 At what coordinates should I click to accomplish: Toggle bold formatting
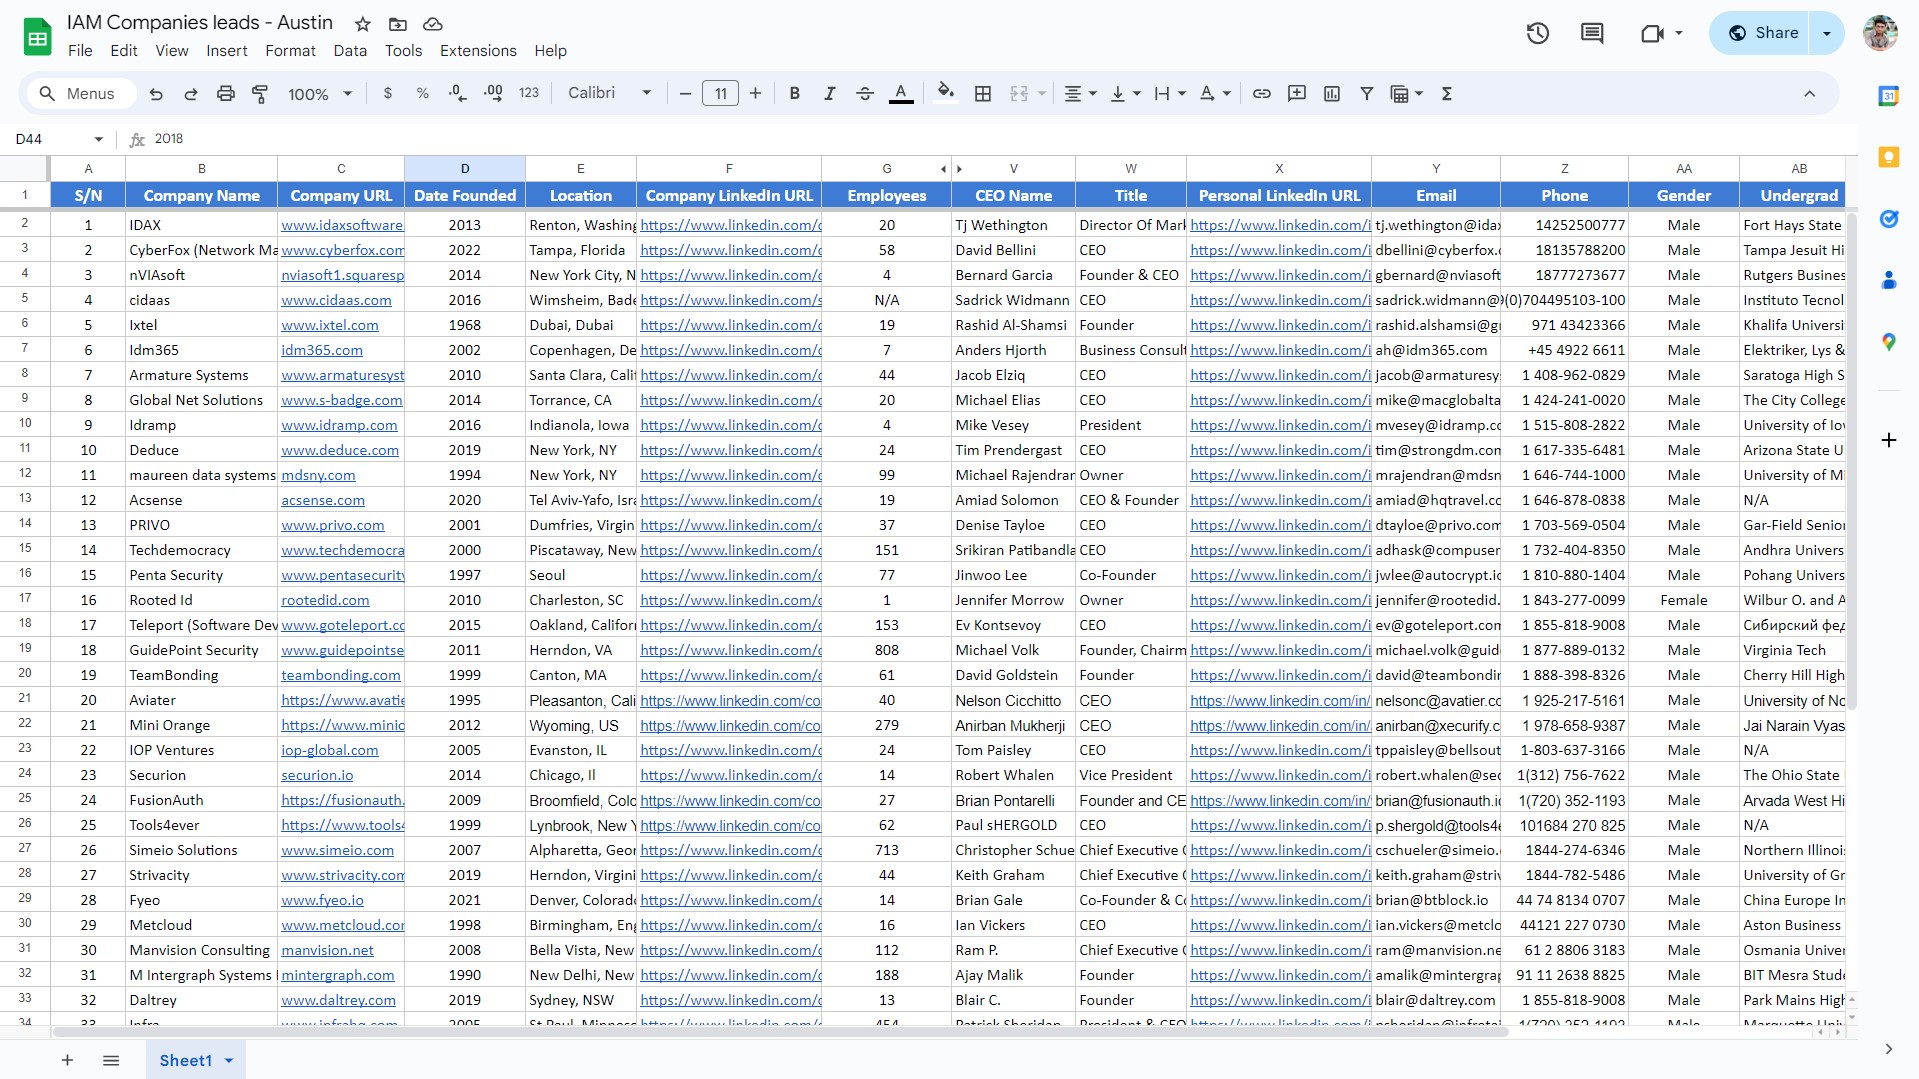pyautogui.click(x=795, y=94)
